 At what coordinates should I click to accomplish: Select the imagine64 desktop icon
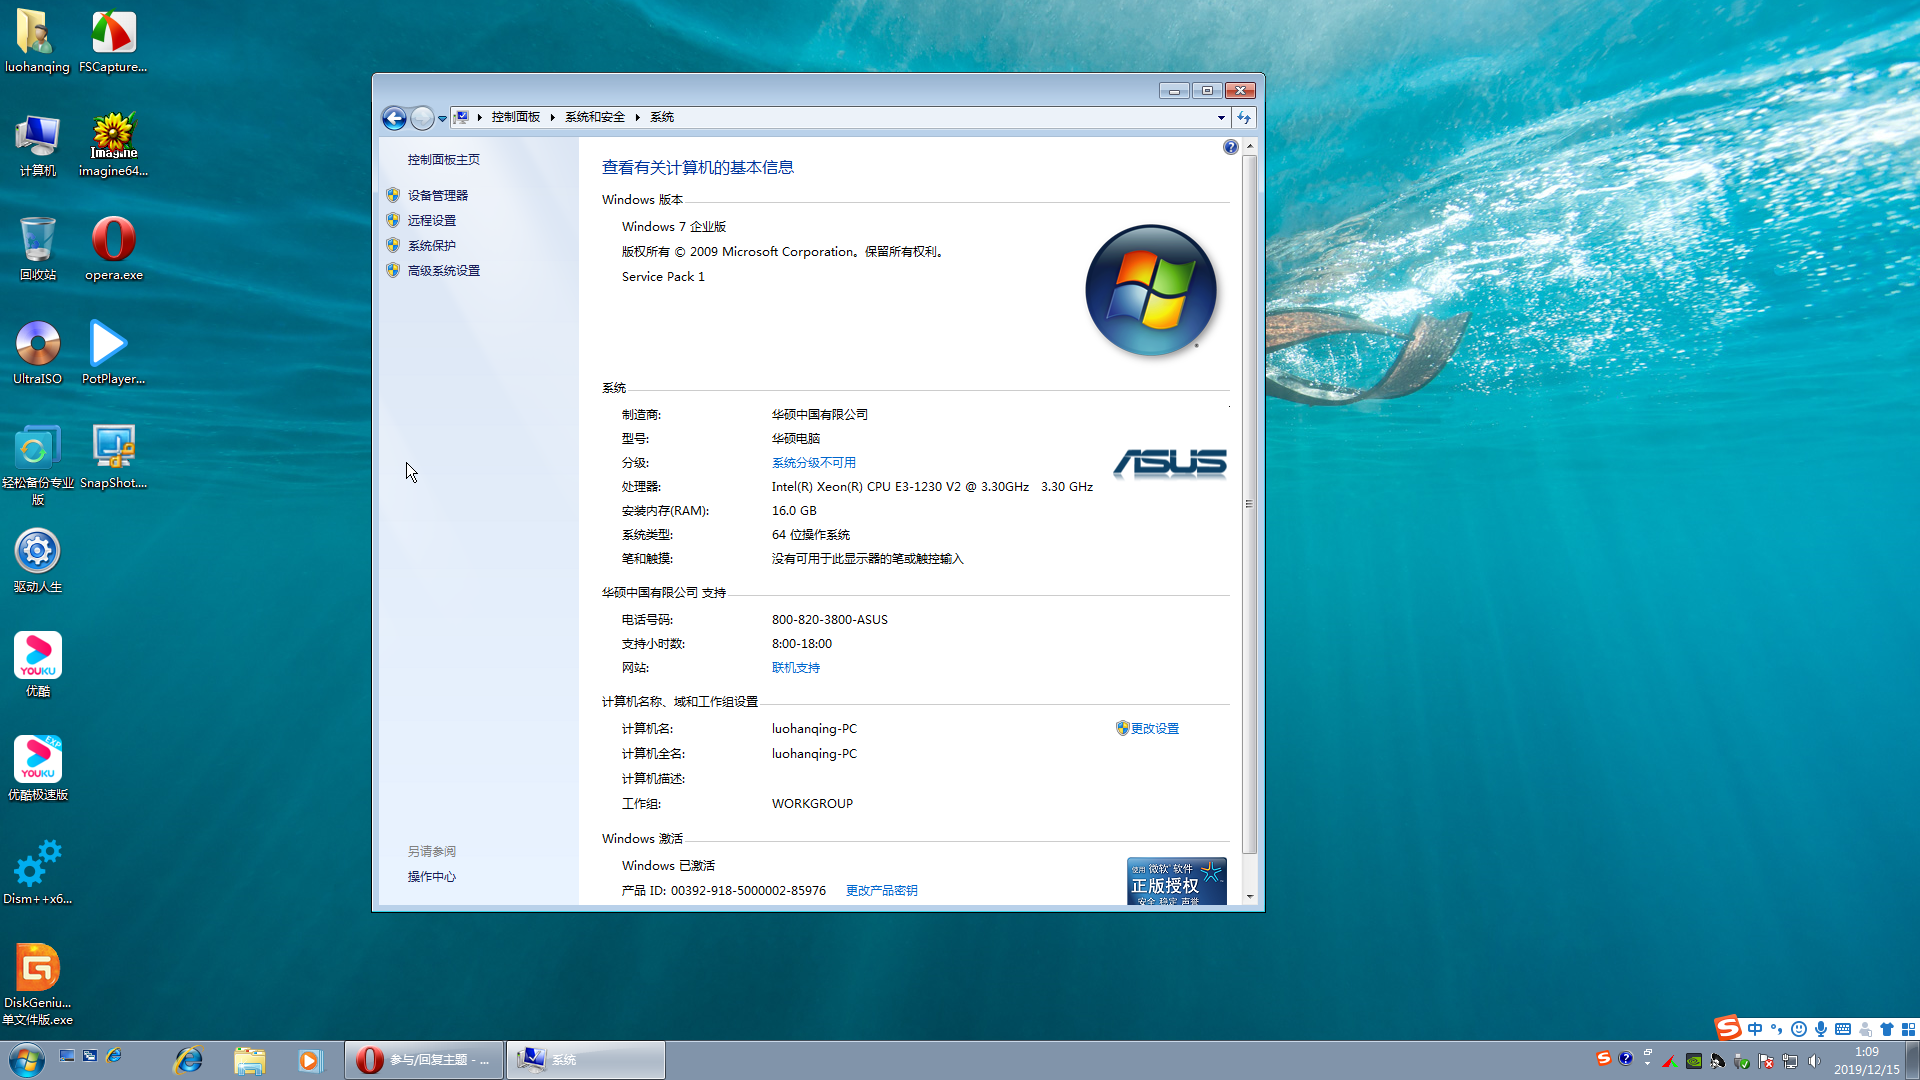pyautogui.click(x=113, y=146)
